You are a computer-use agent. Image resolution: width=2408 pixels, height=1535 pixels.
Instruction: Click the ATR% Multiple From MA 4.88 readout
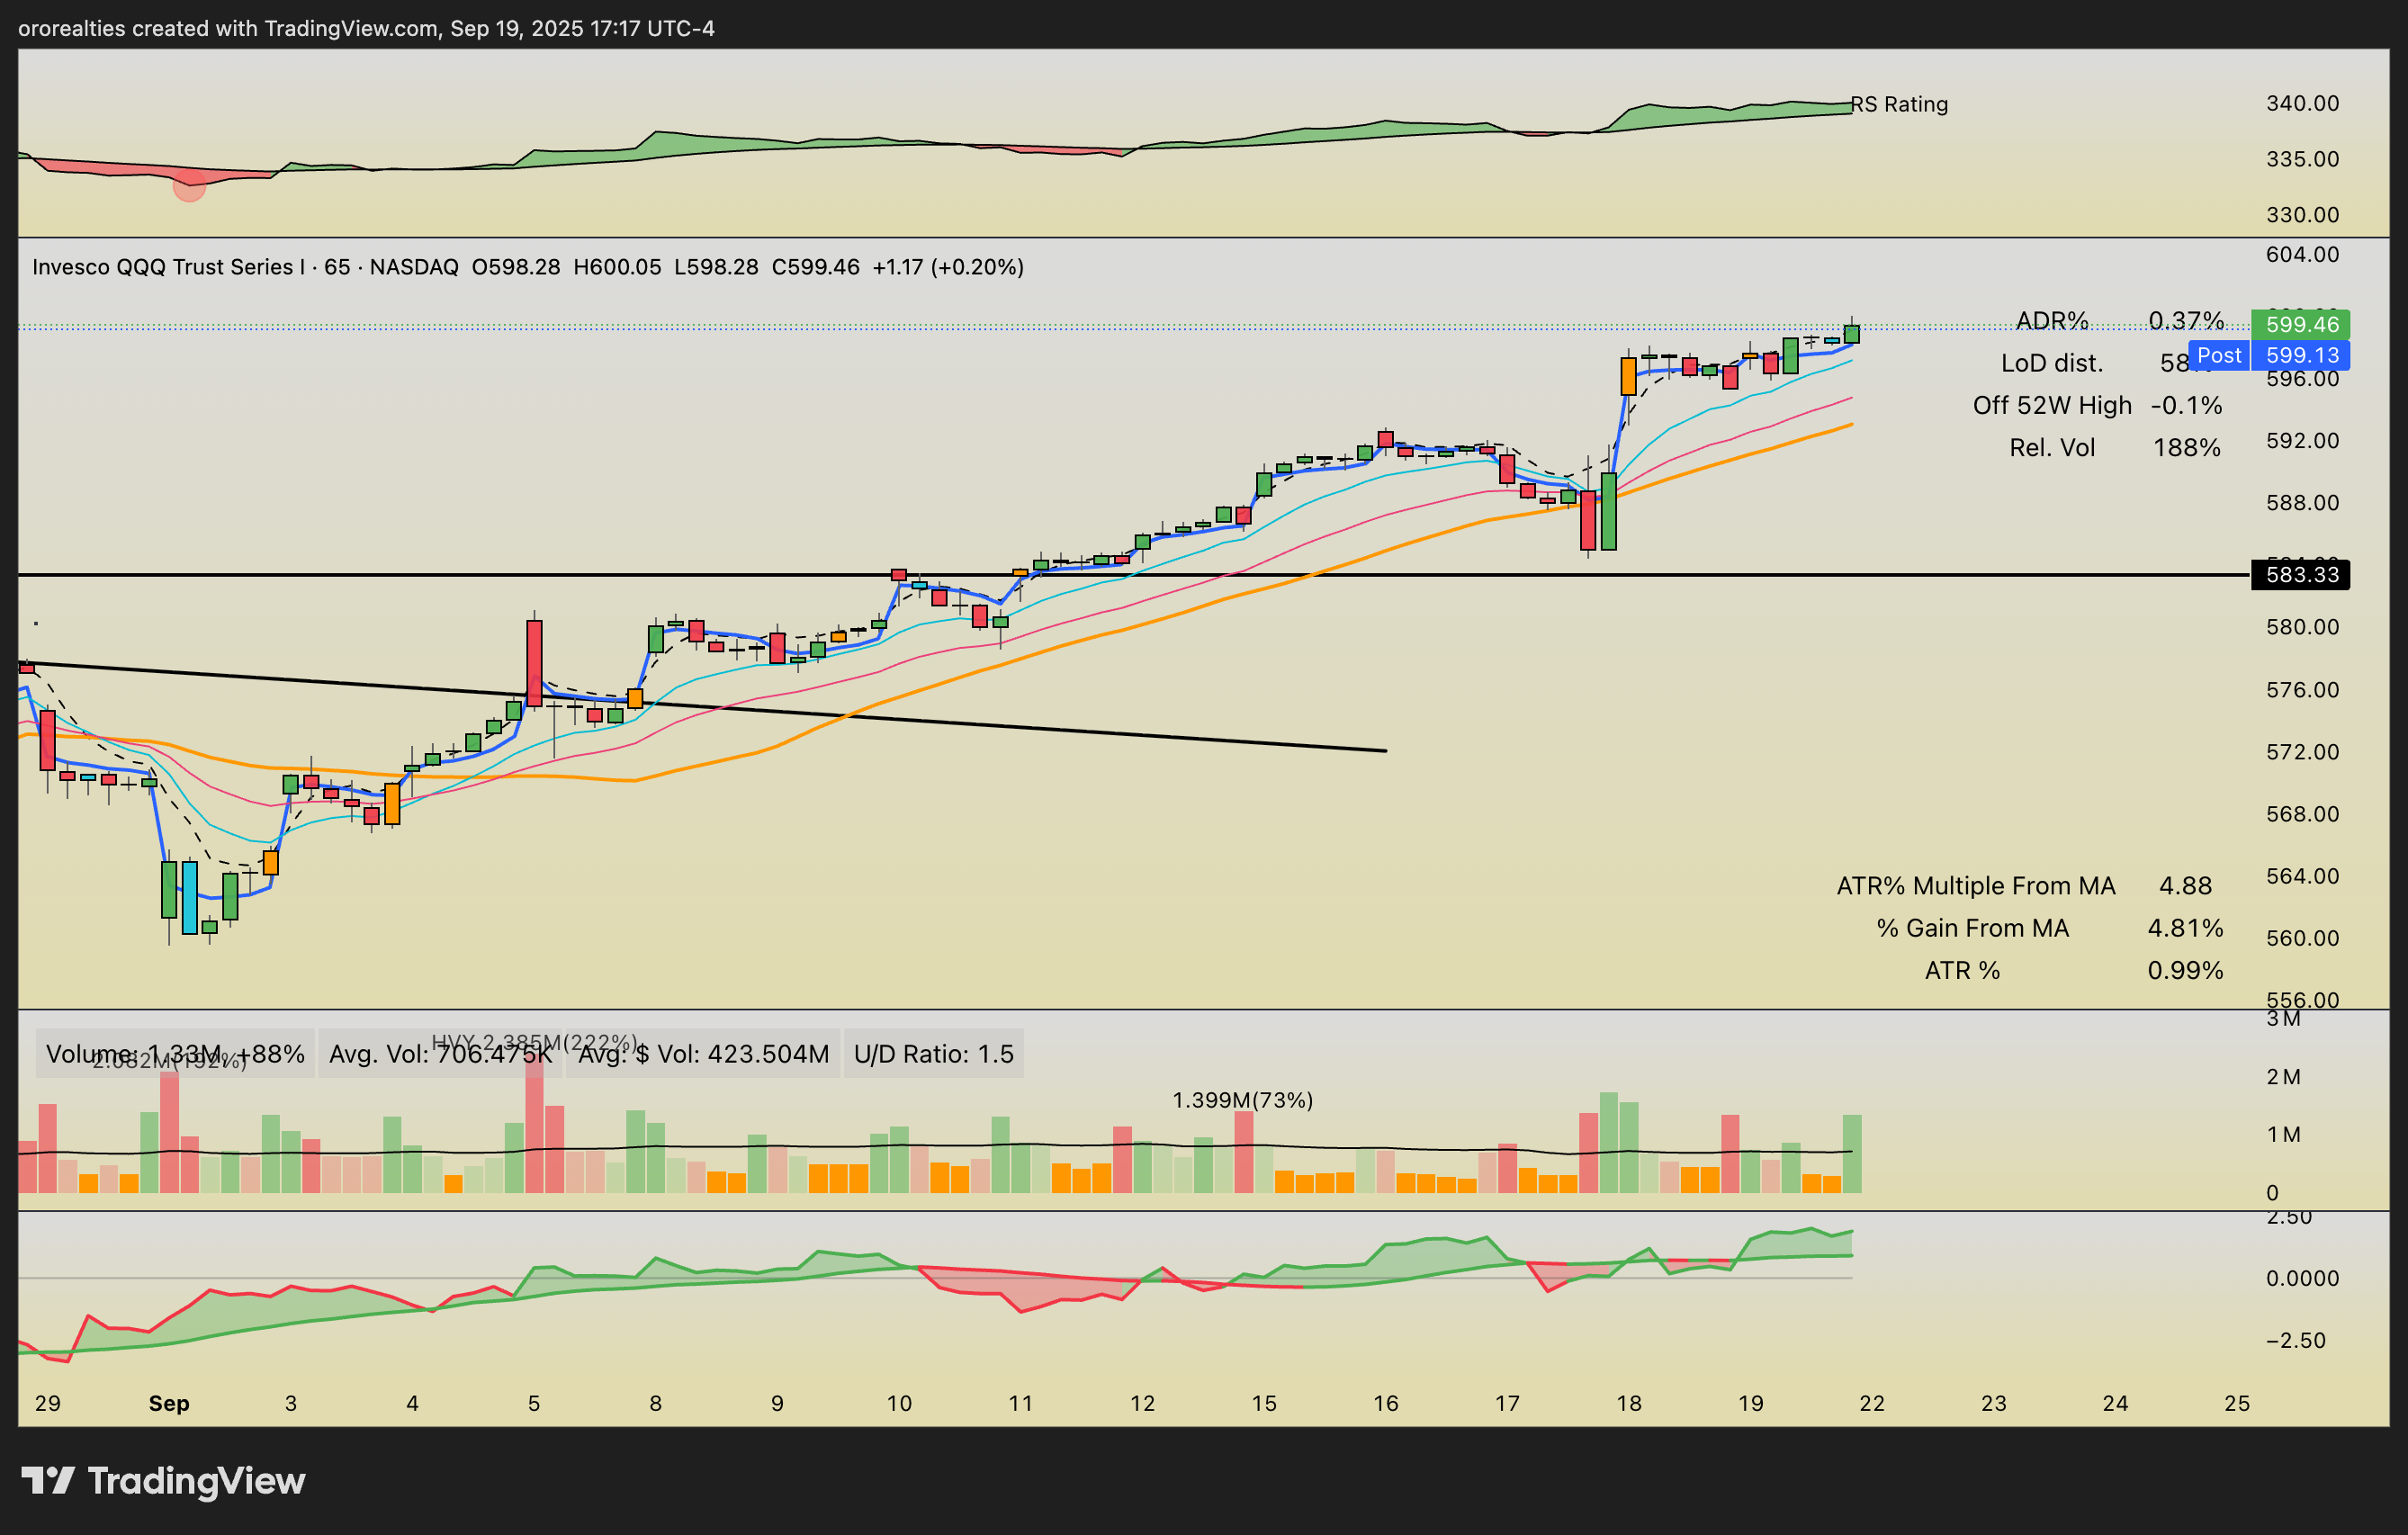(2185, 886)
